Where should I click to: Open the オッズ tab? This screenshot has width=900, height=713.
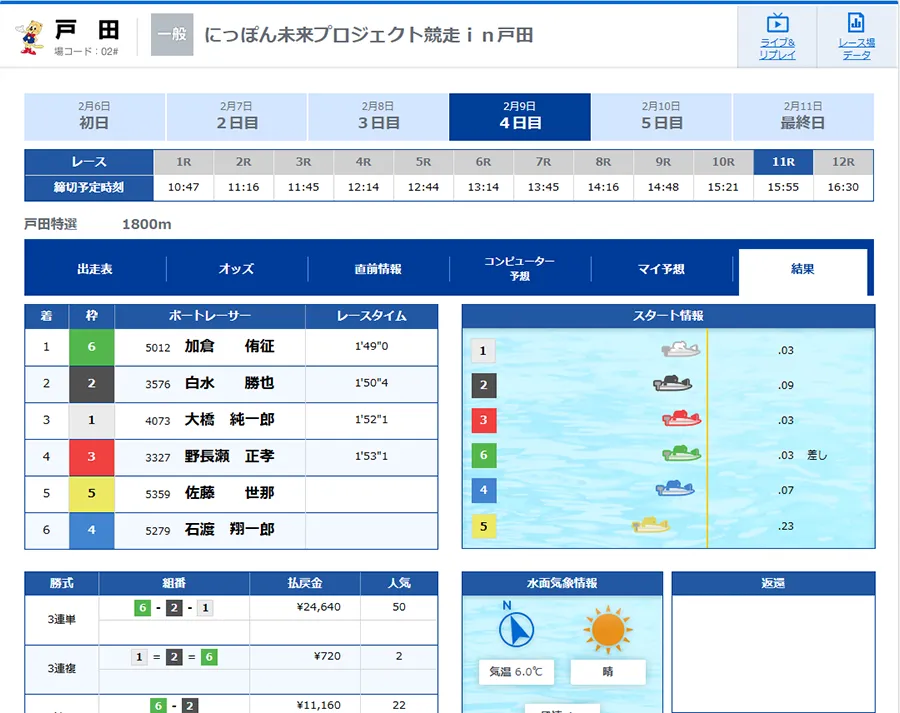coord(237,269)
